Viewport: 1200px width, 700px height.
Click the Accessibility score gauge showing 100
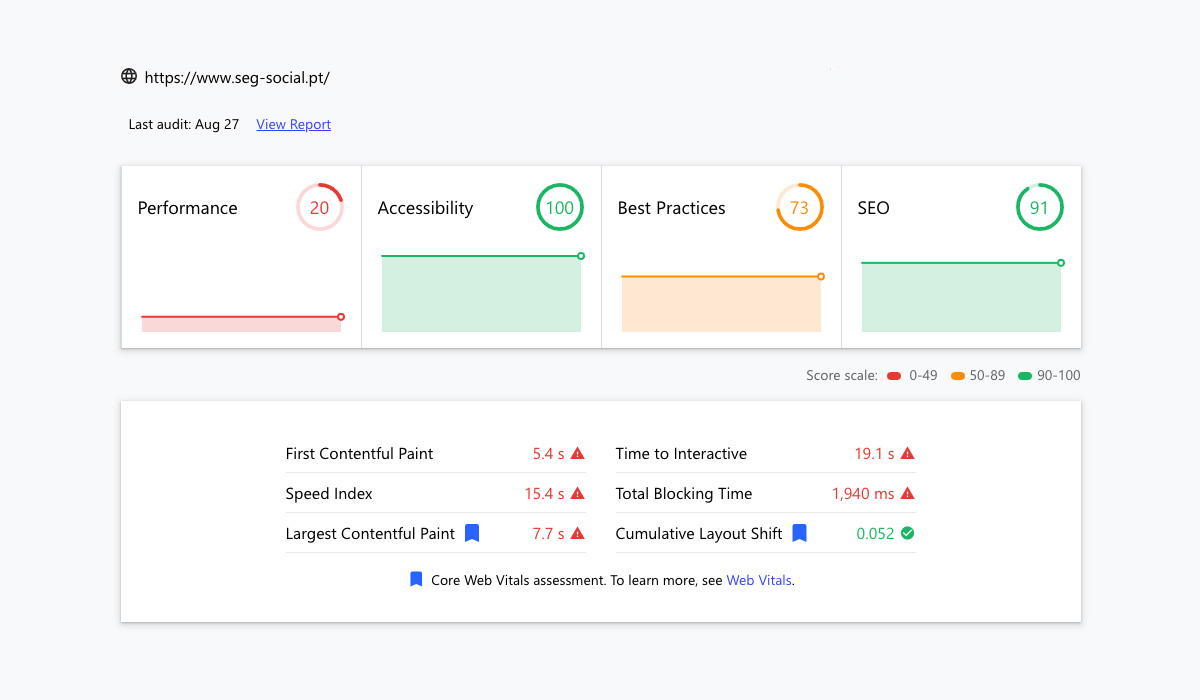pyautogui.click(x=560, y=208)
